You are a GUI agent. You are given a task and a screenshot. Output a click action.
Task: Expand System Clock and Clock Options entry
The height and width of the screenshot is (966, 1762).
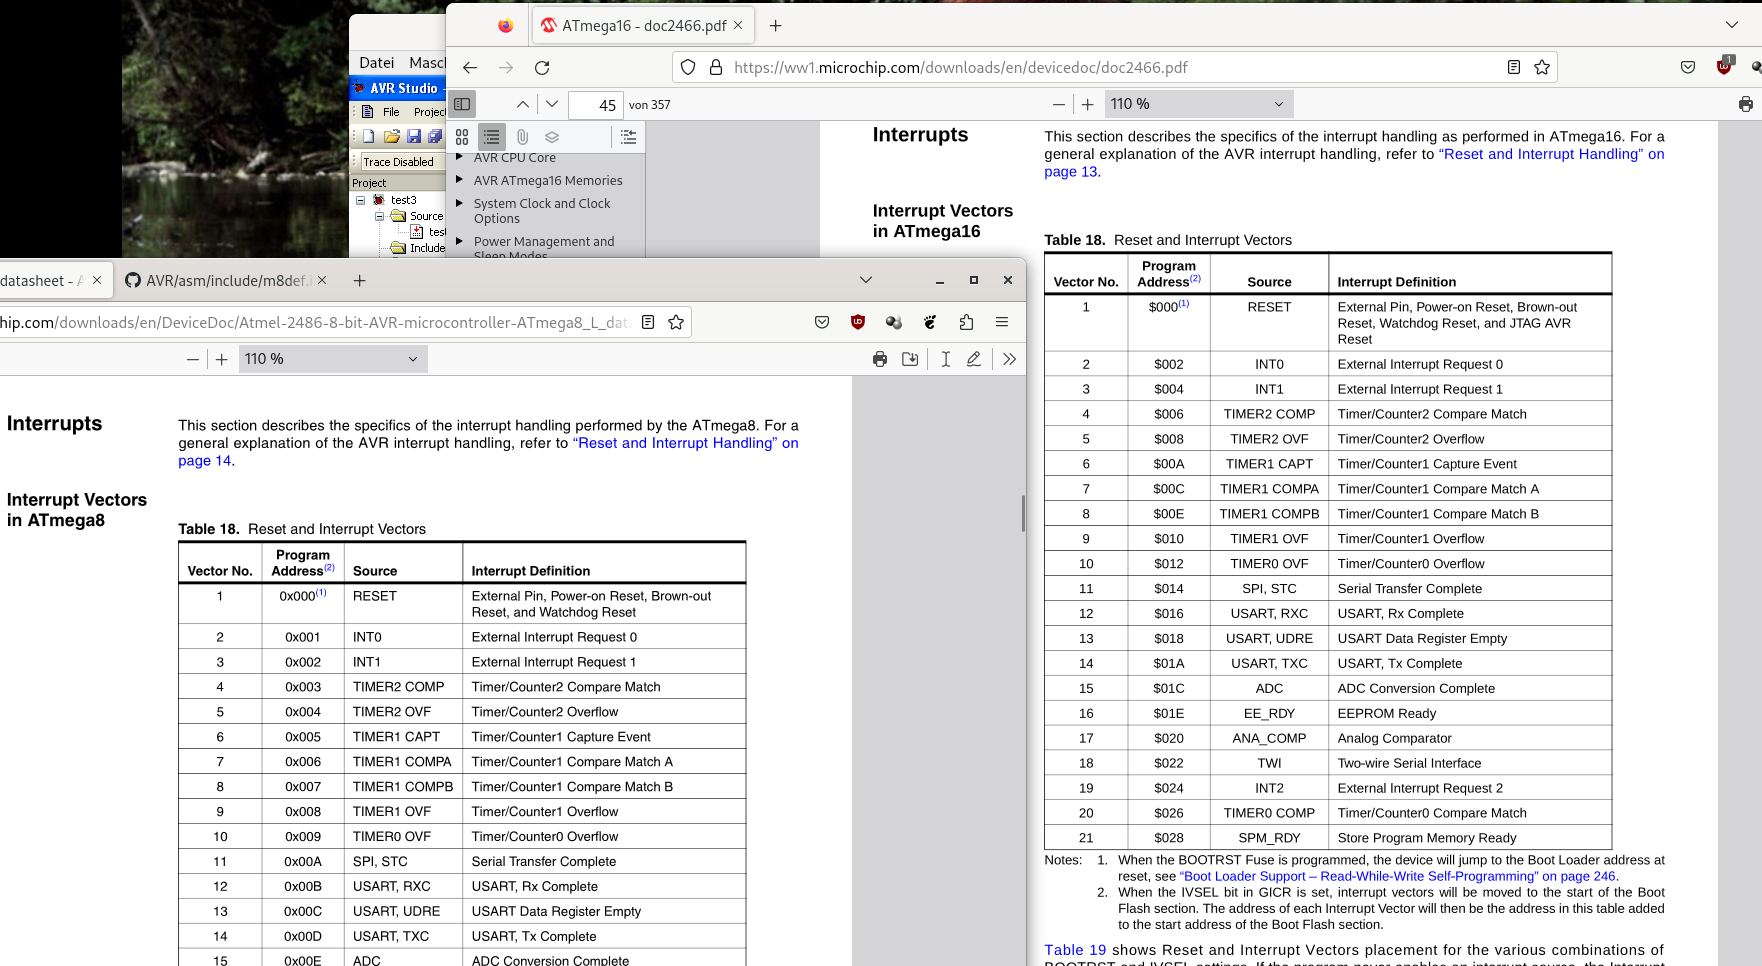point(460,203)
